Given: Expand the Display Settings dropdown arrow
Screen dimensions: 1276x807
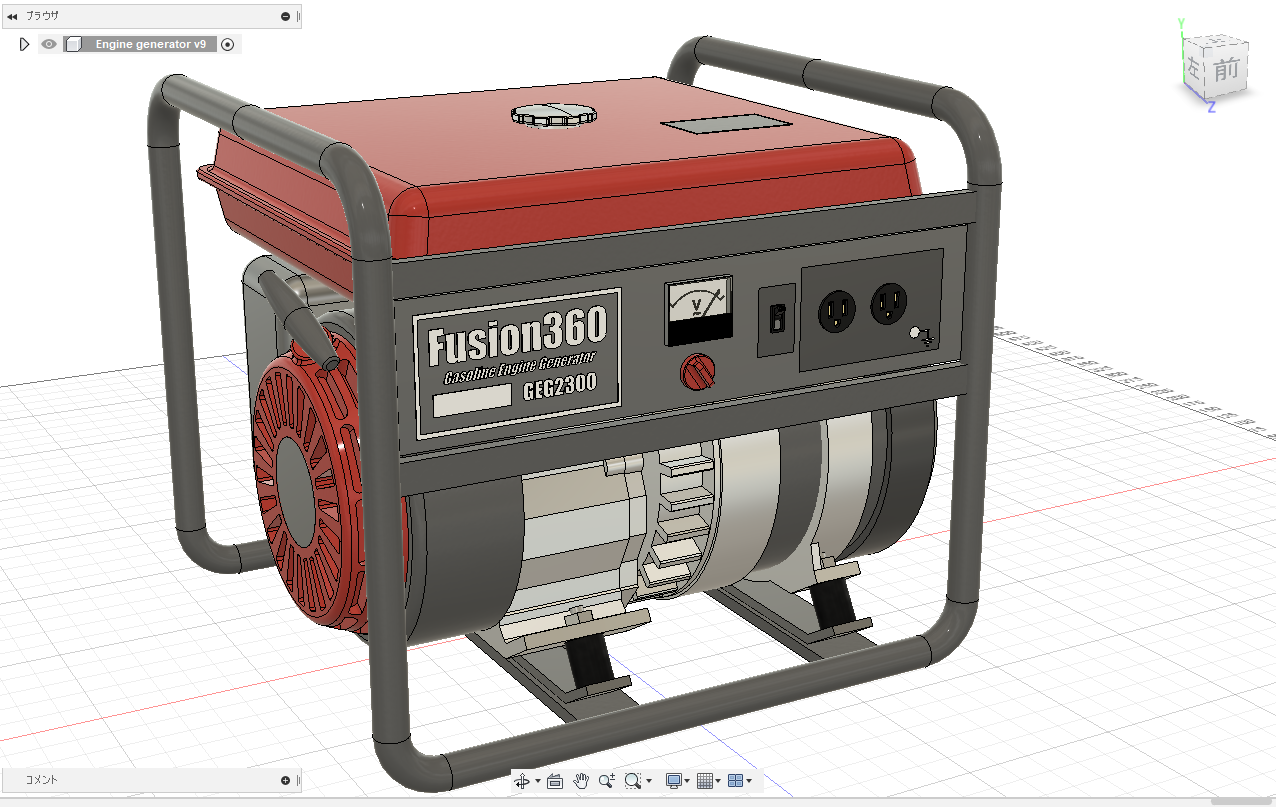Looking at the screenshot, I should point(688,782).
